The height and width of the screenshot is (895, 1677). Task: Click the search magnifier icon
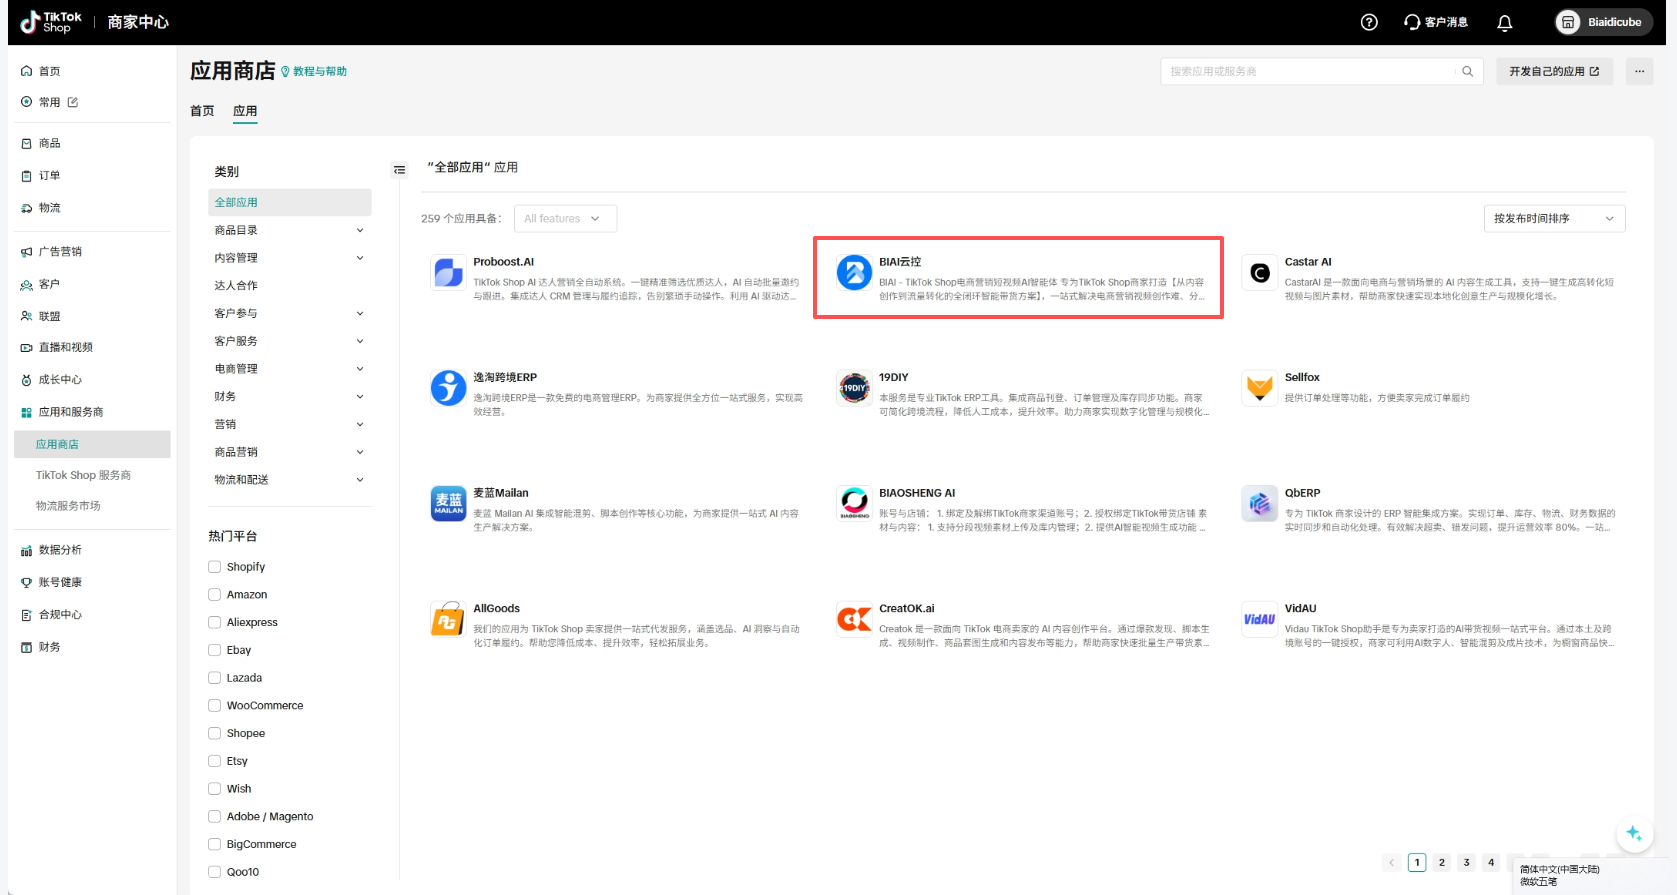pyautogui.click(x=1467, y=71)
